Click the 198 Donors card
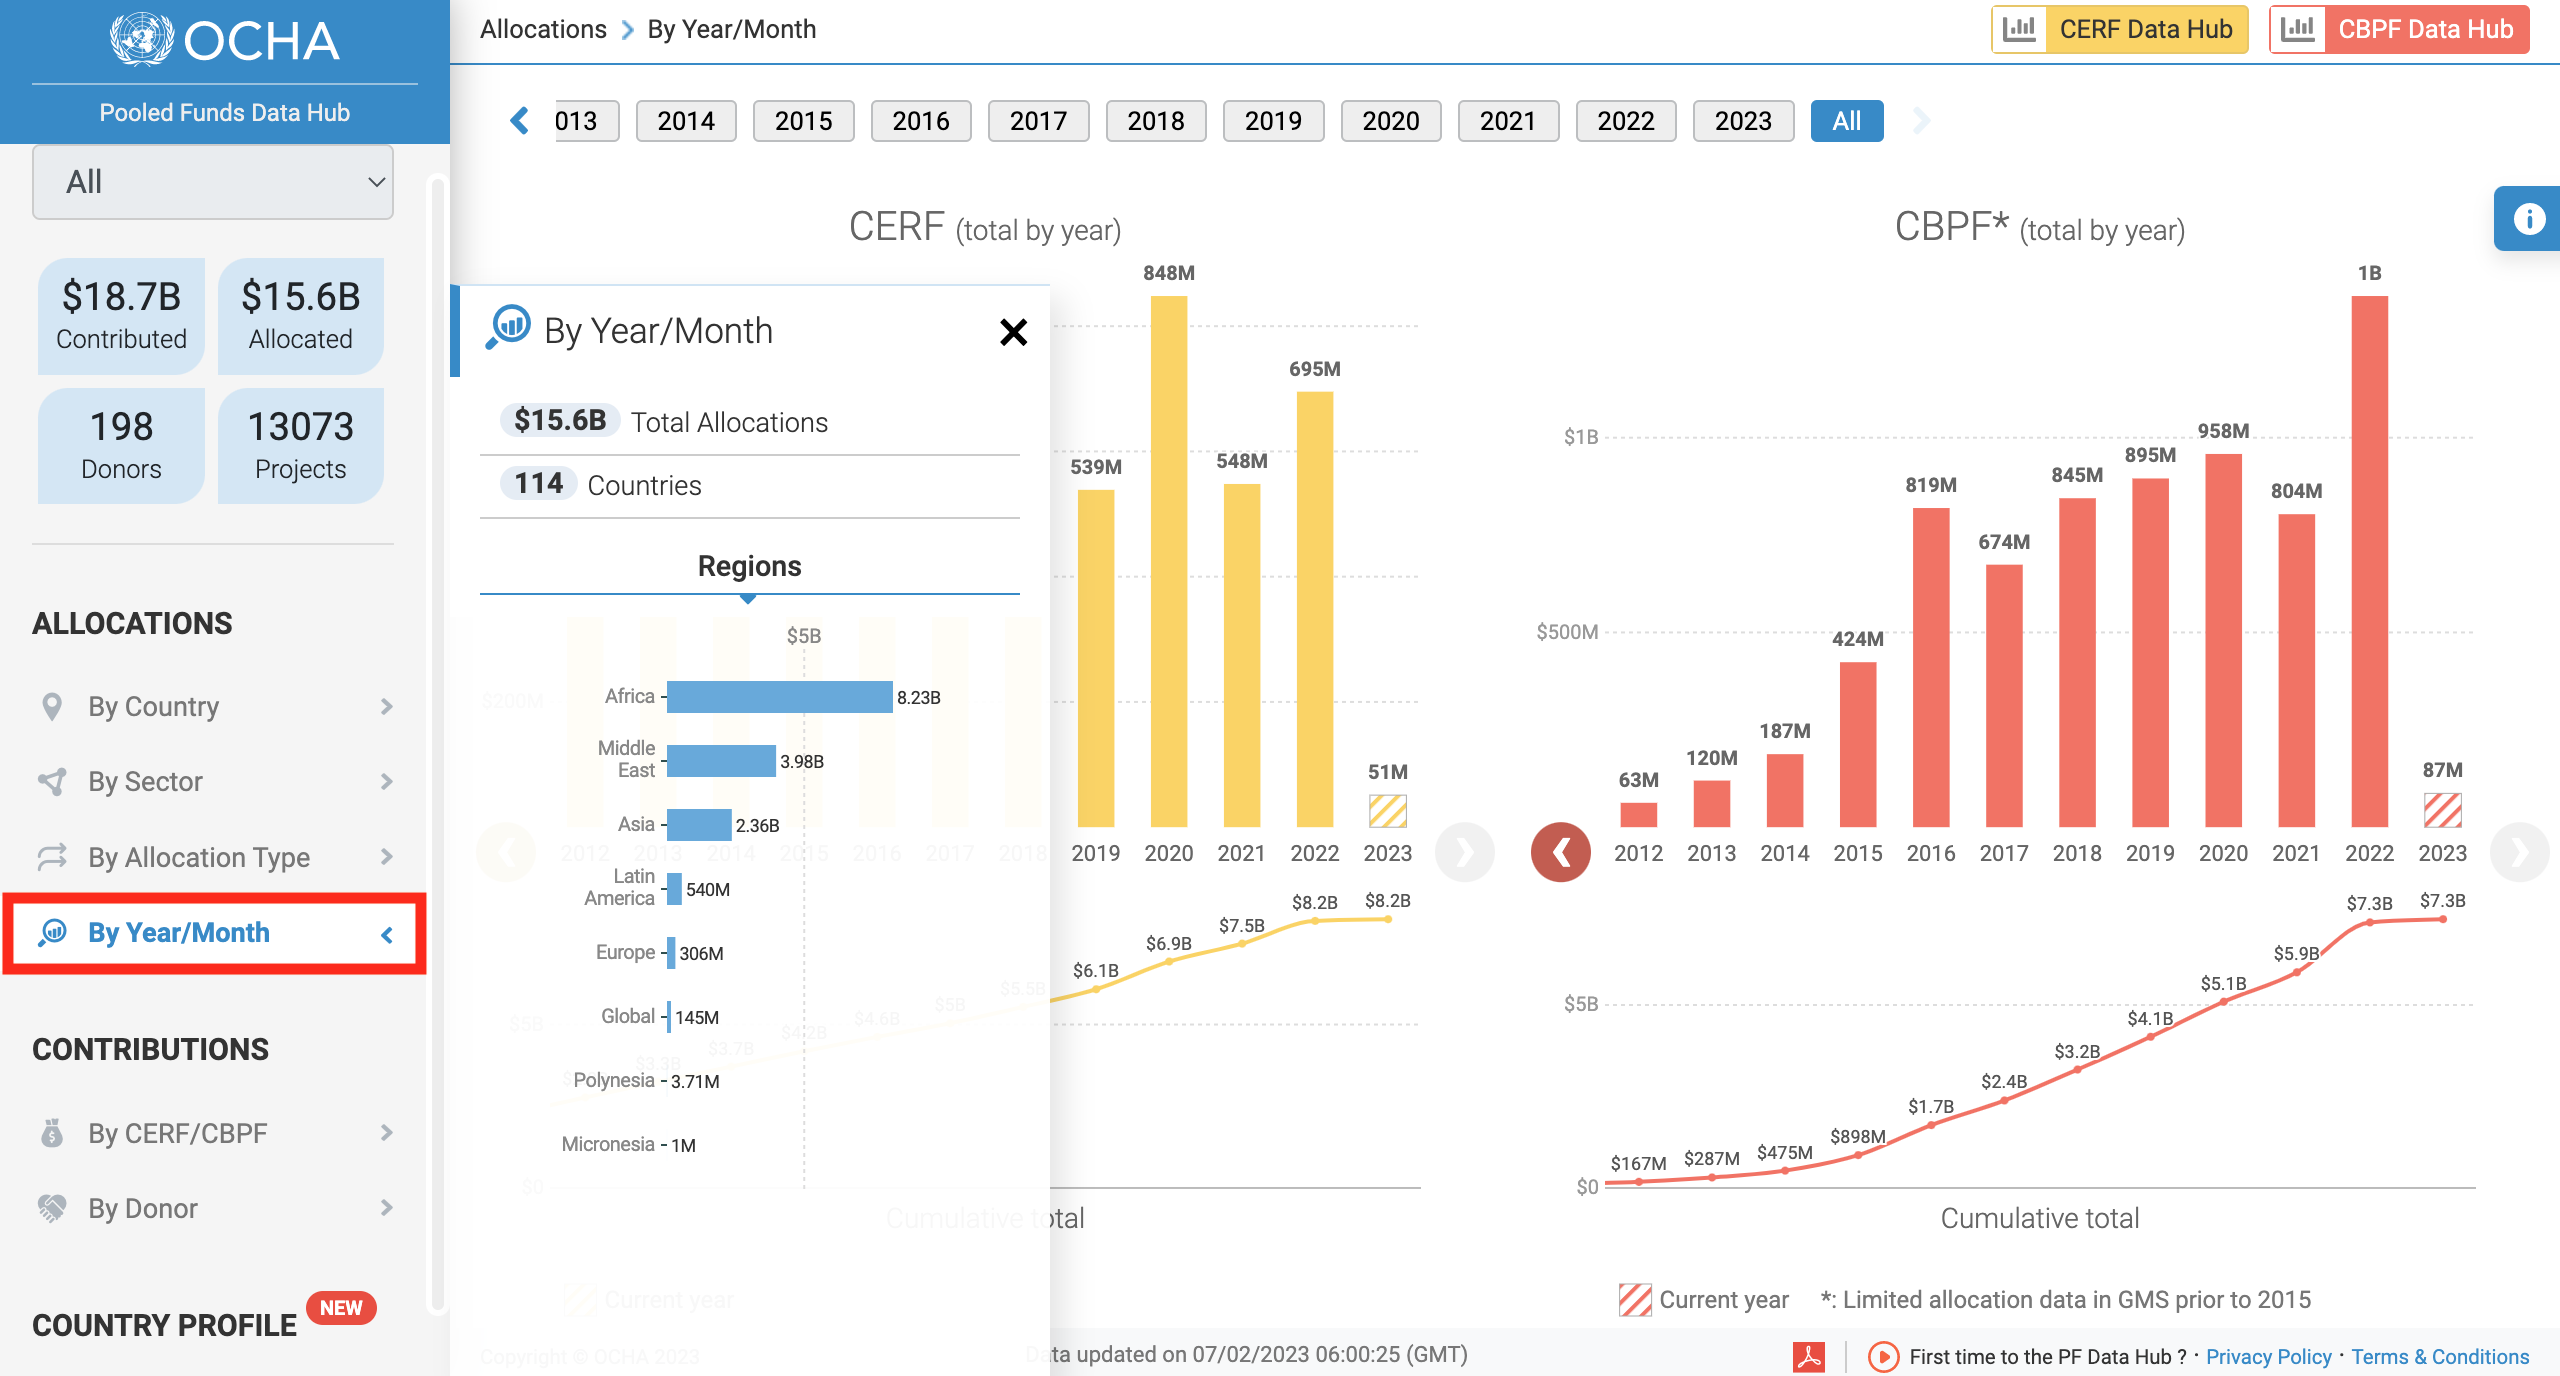 coord(121,446)
